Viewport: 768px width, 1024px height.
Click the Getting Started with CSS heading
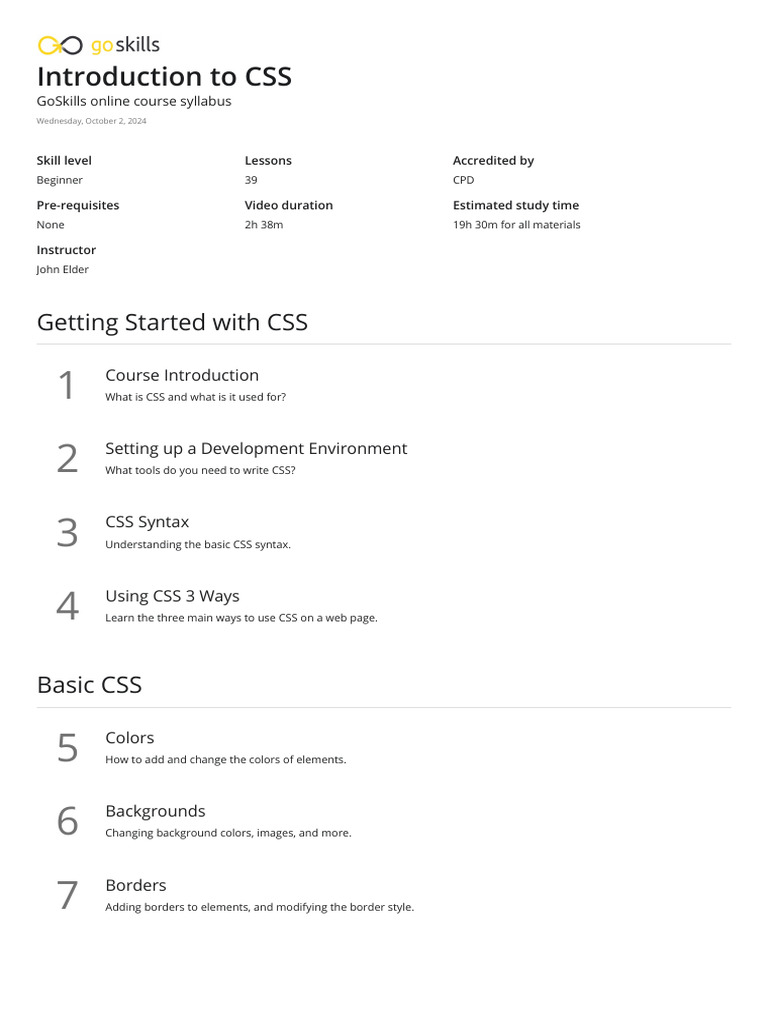coord(172,322)
